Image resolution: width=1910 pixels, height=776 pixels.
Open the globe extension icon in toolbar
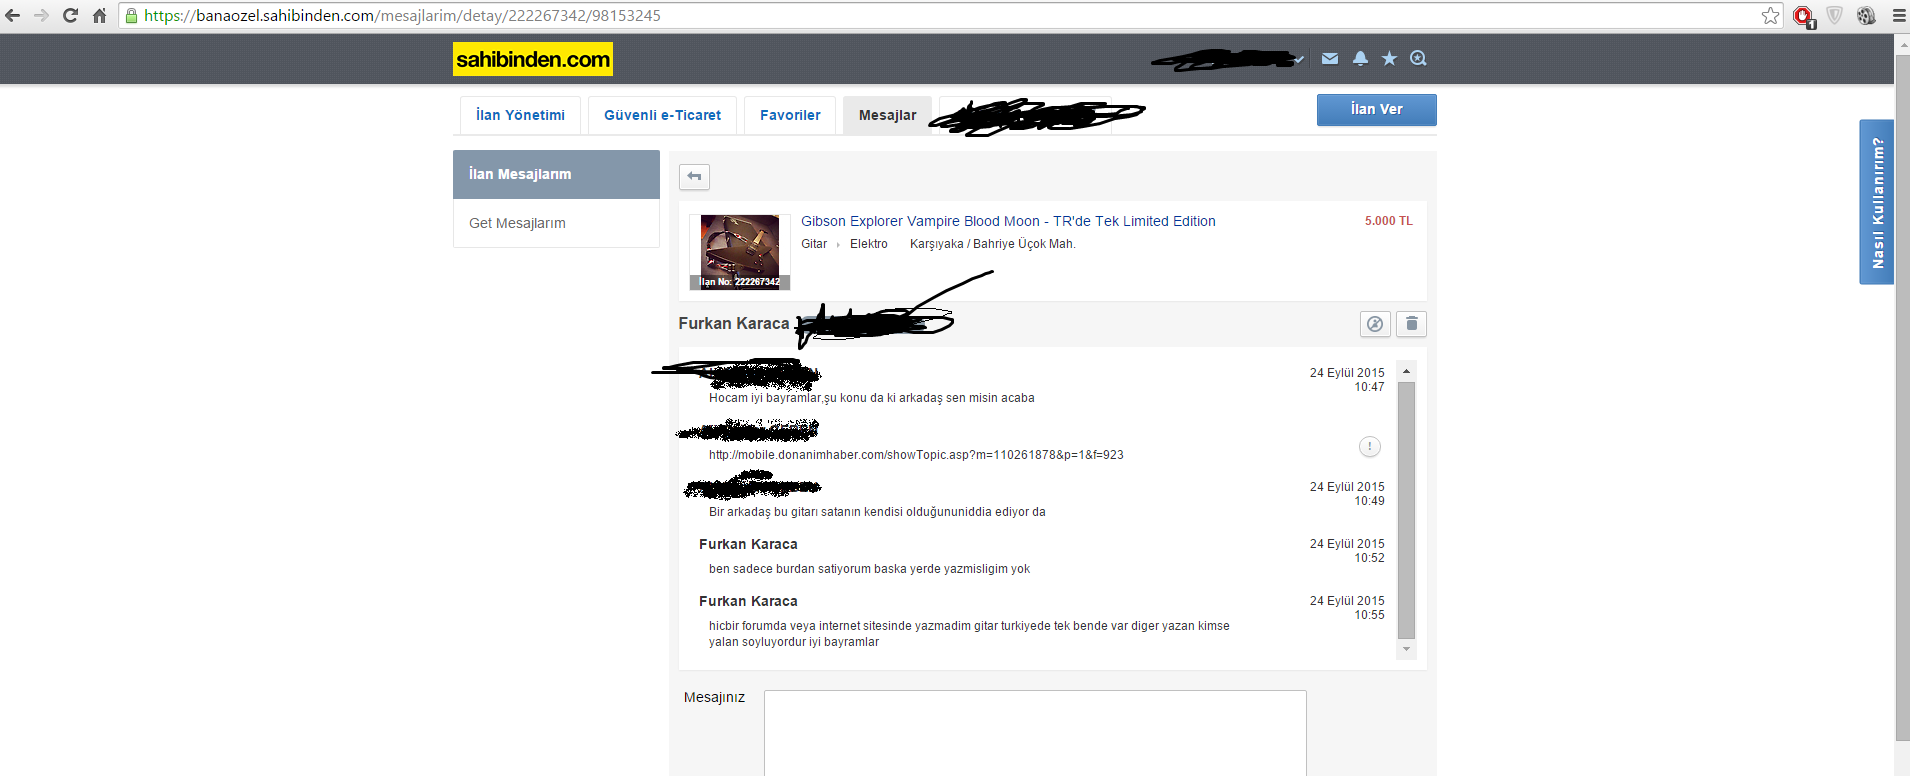click(1866, 15)
